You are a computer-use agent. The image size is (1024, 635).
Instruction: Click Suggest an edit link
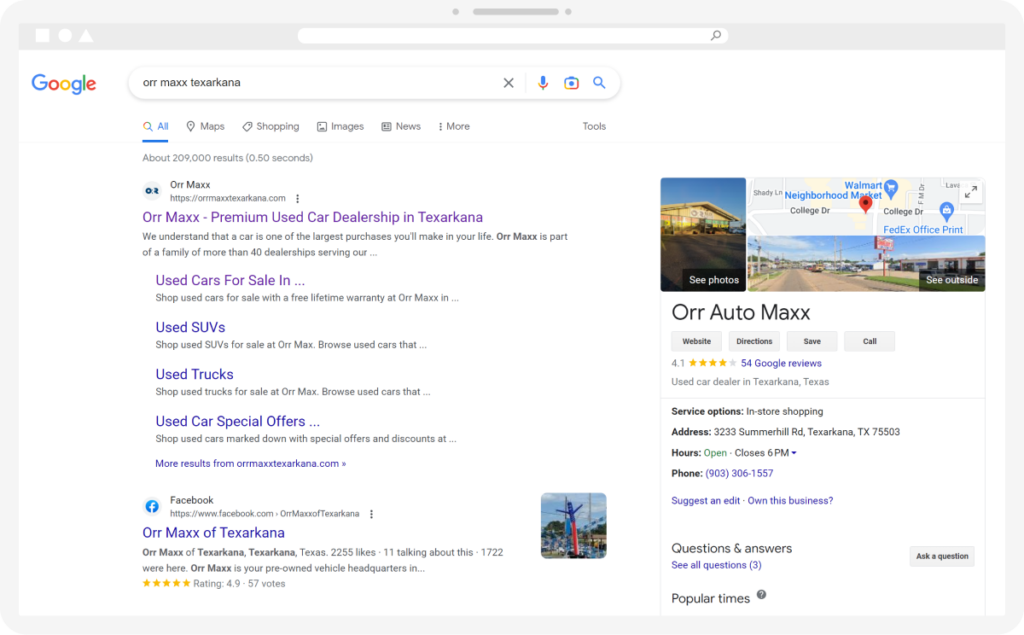tap(705, 501)
